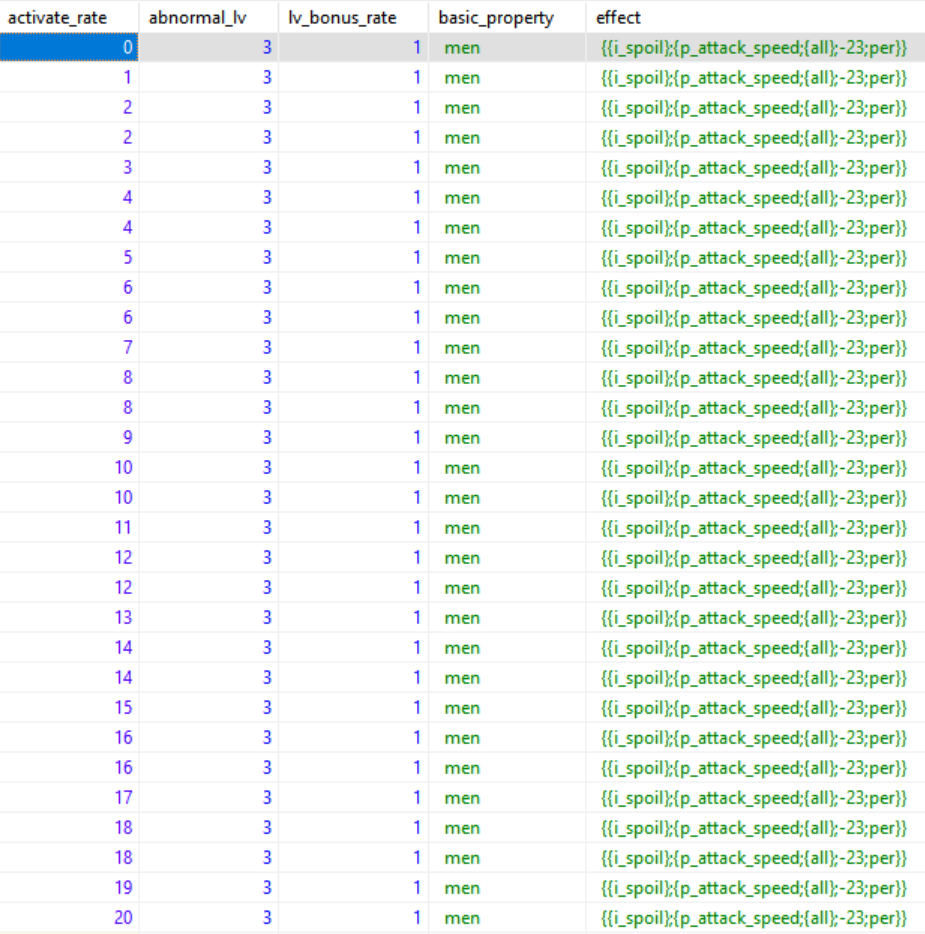The width and height of the screenshot is (925, 934).
Task: Select the activate_rate cell showing 5
Action: pyautogui.click(x=69, y=257)
